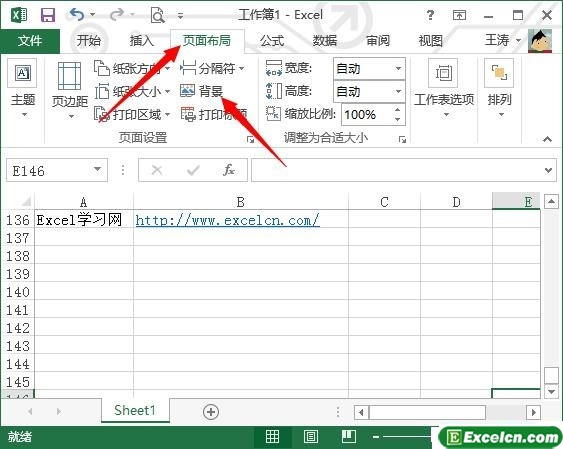The image size is (563, 449).
Task: Switch to Page Layout view in status bar
Action: tap(311, 437)
